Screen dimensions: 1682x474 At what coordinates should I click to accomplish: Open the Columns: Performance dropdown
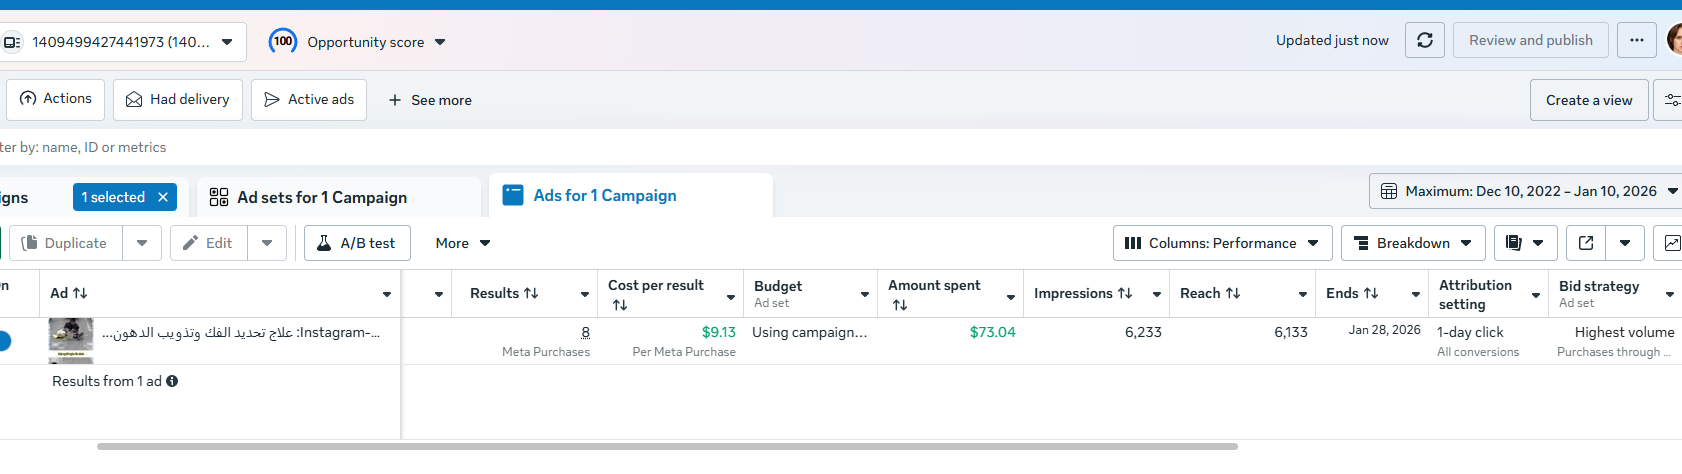click(1222, 243)
